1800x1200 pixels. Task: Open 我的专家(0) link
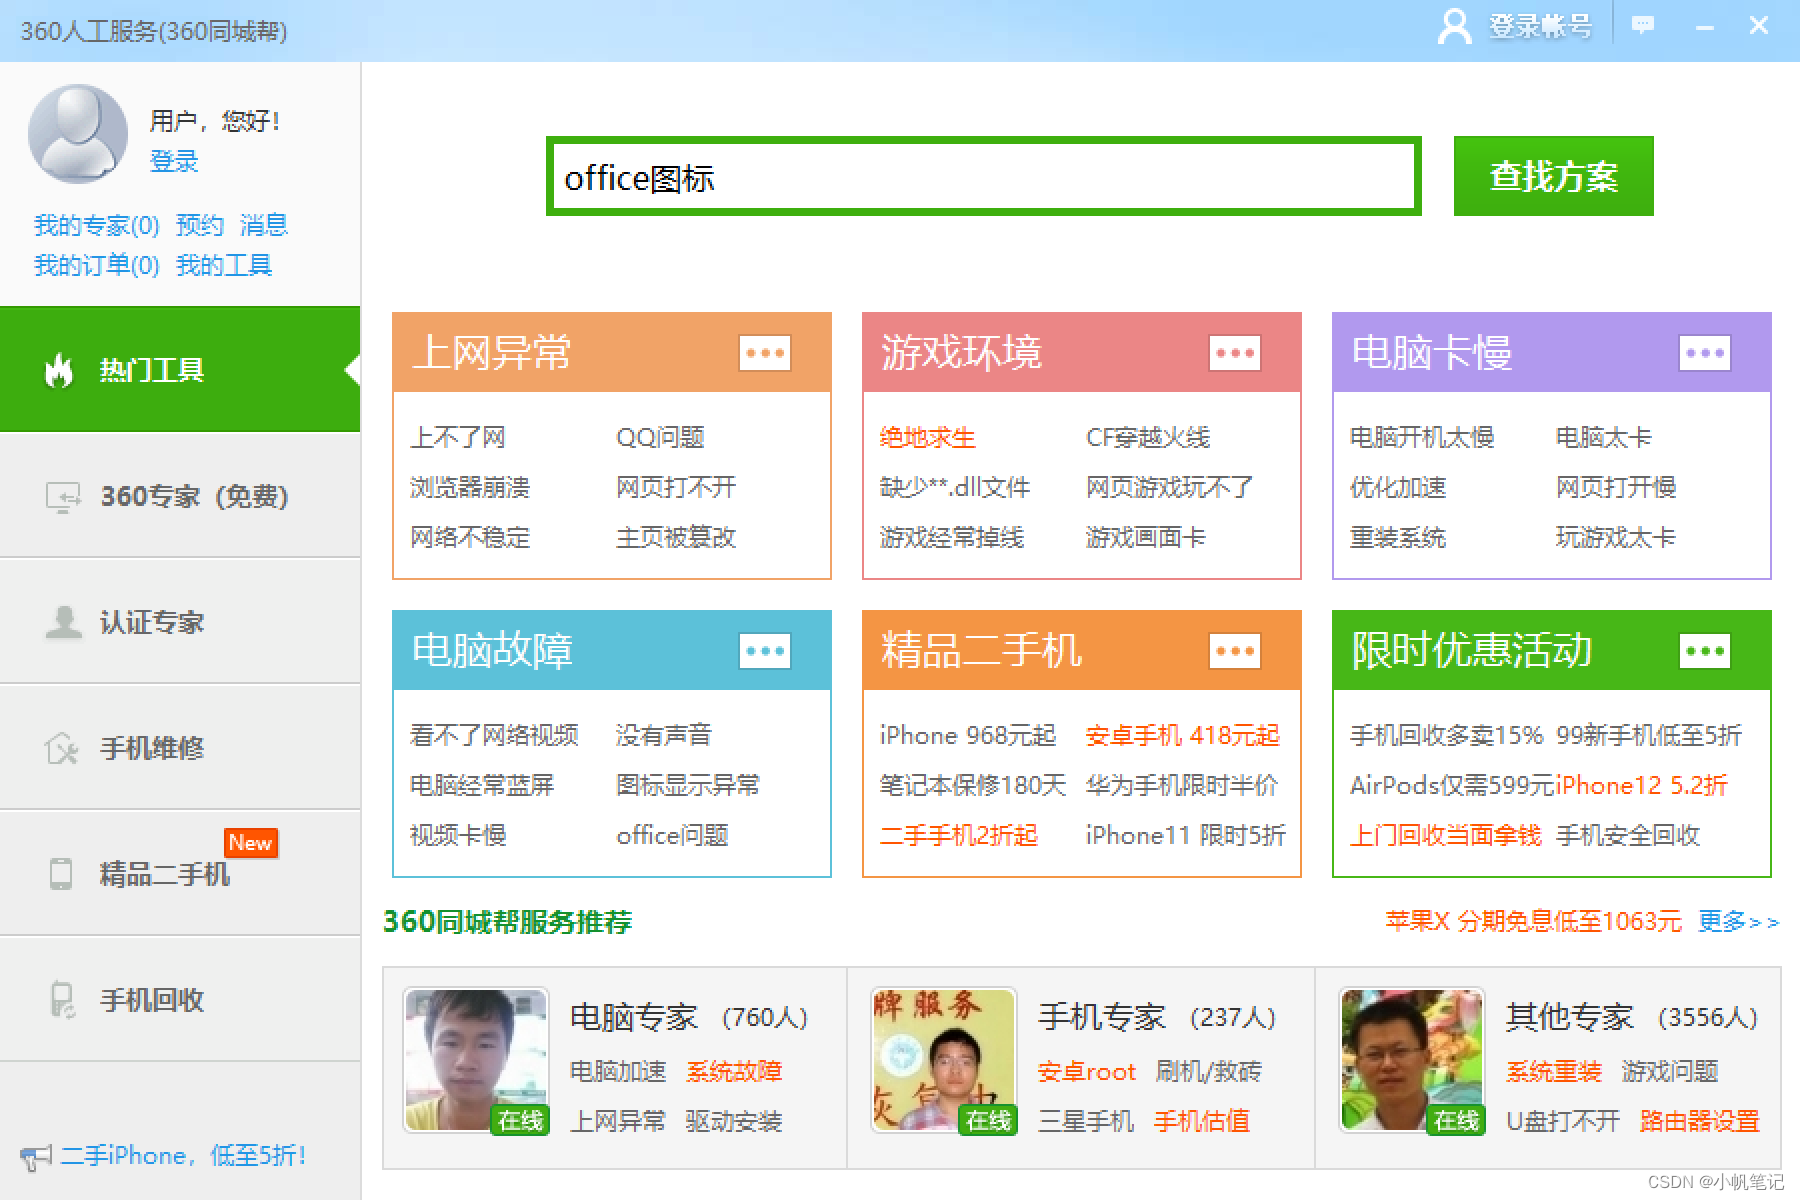pyautogui.click(x=96, y=225)
